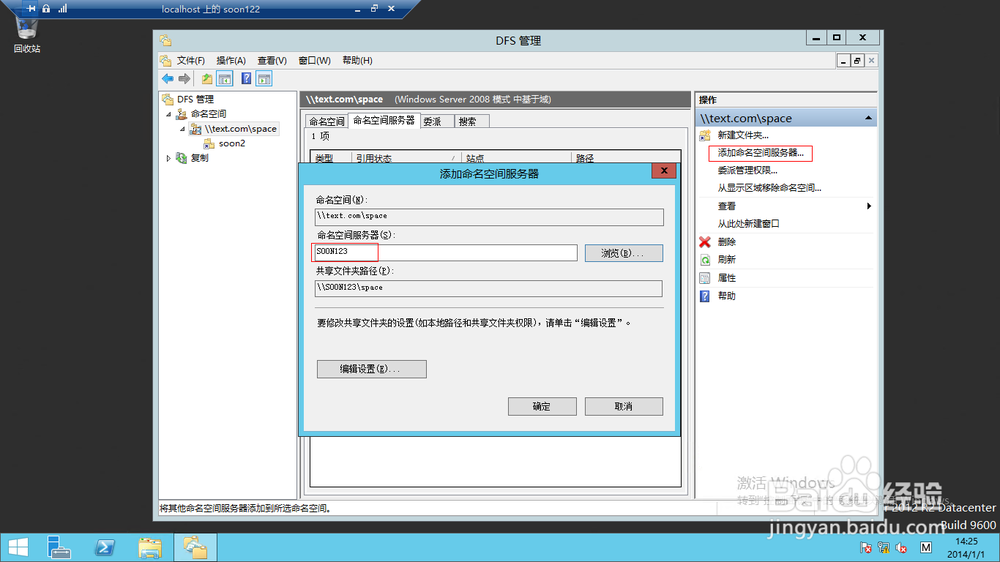Click the back arrow toolbar icon
Image resolution: width=1000 pixels, height=562 pixels.
(167, 78)
